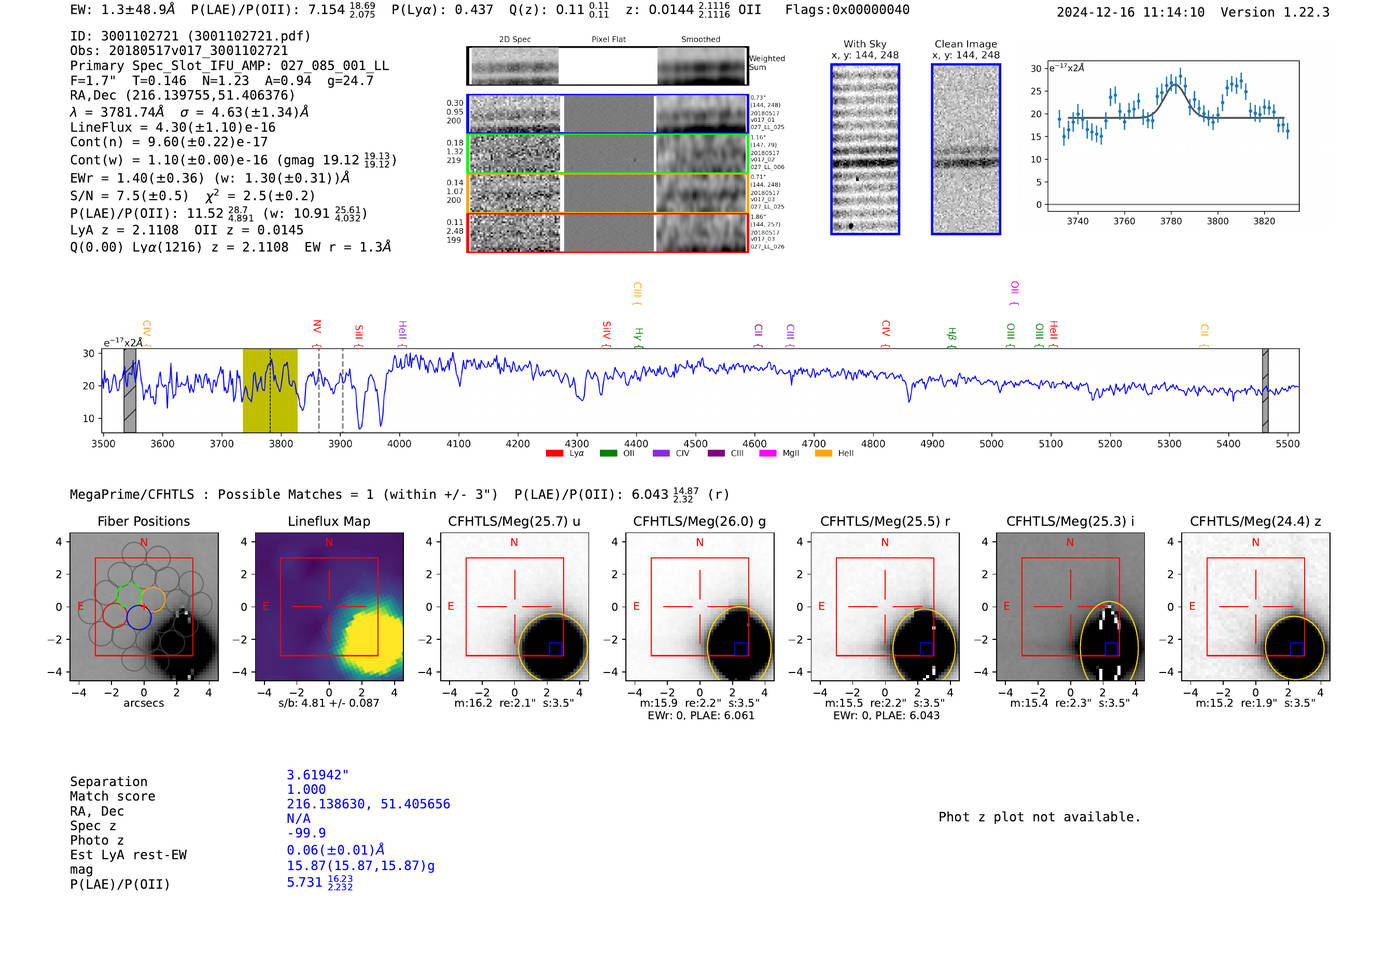The width and height of the screenshot is (1400, 953).
Task: Click the Photo z value -99.9
Action: point(306,832)
